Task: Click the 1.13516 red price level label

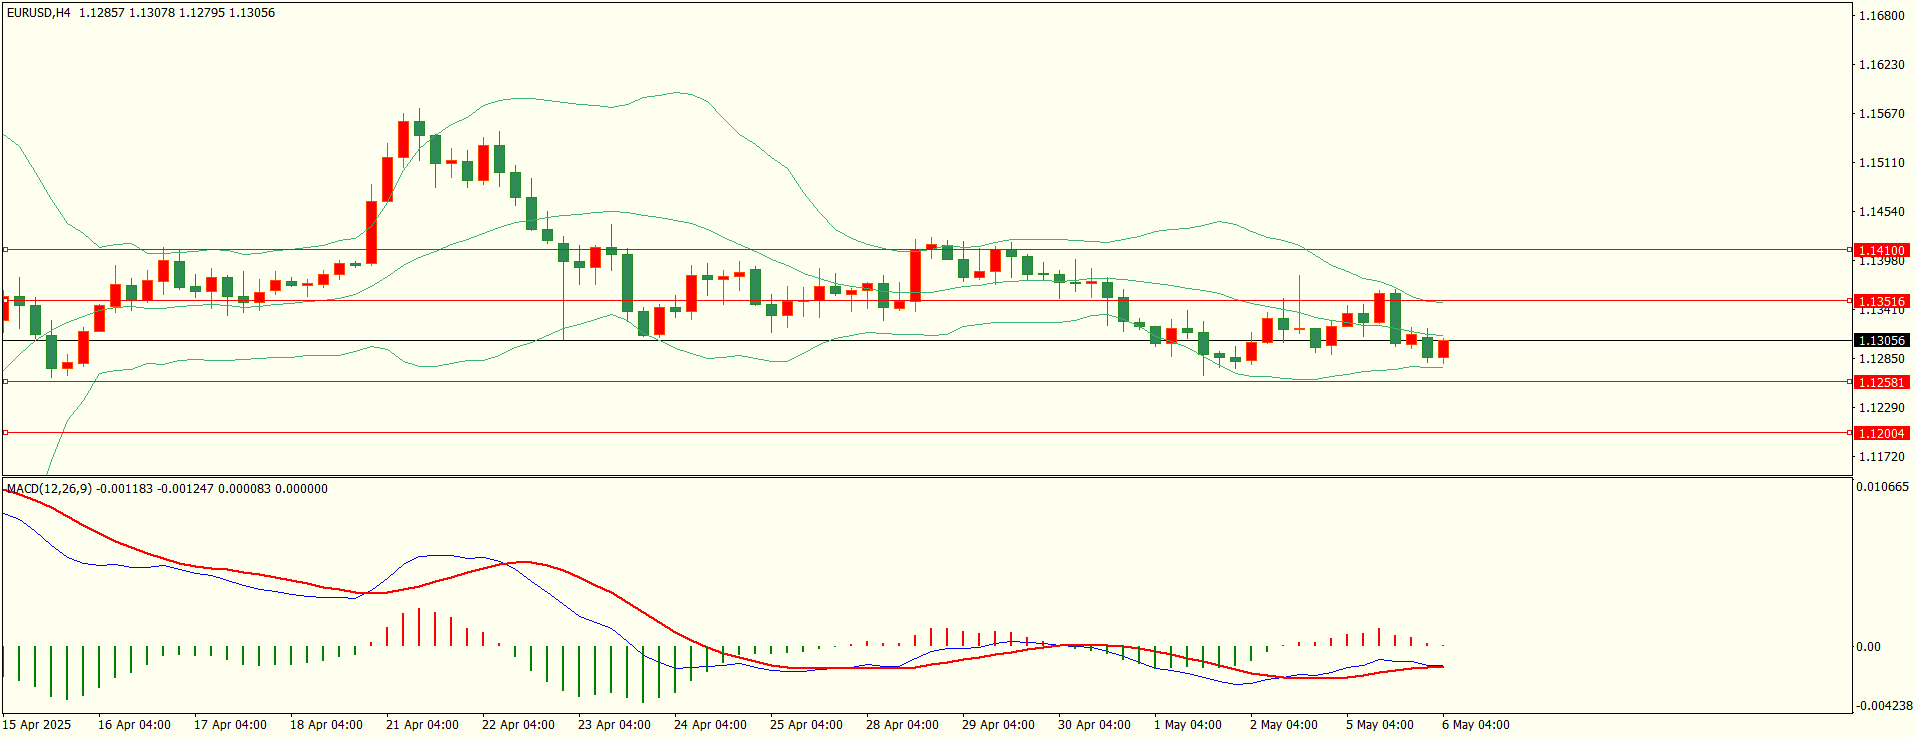Action: pos(1881,301)
